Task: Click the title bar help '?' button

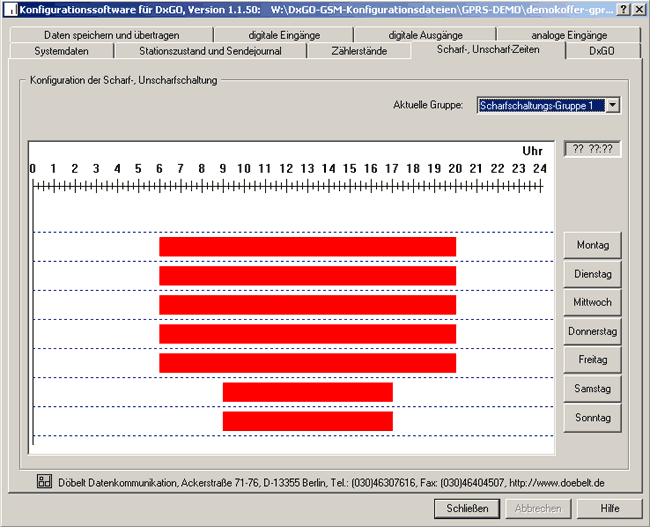Action: (x=623, y=9)
